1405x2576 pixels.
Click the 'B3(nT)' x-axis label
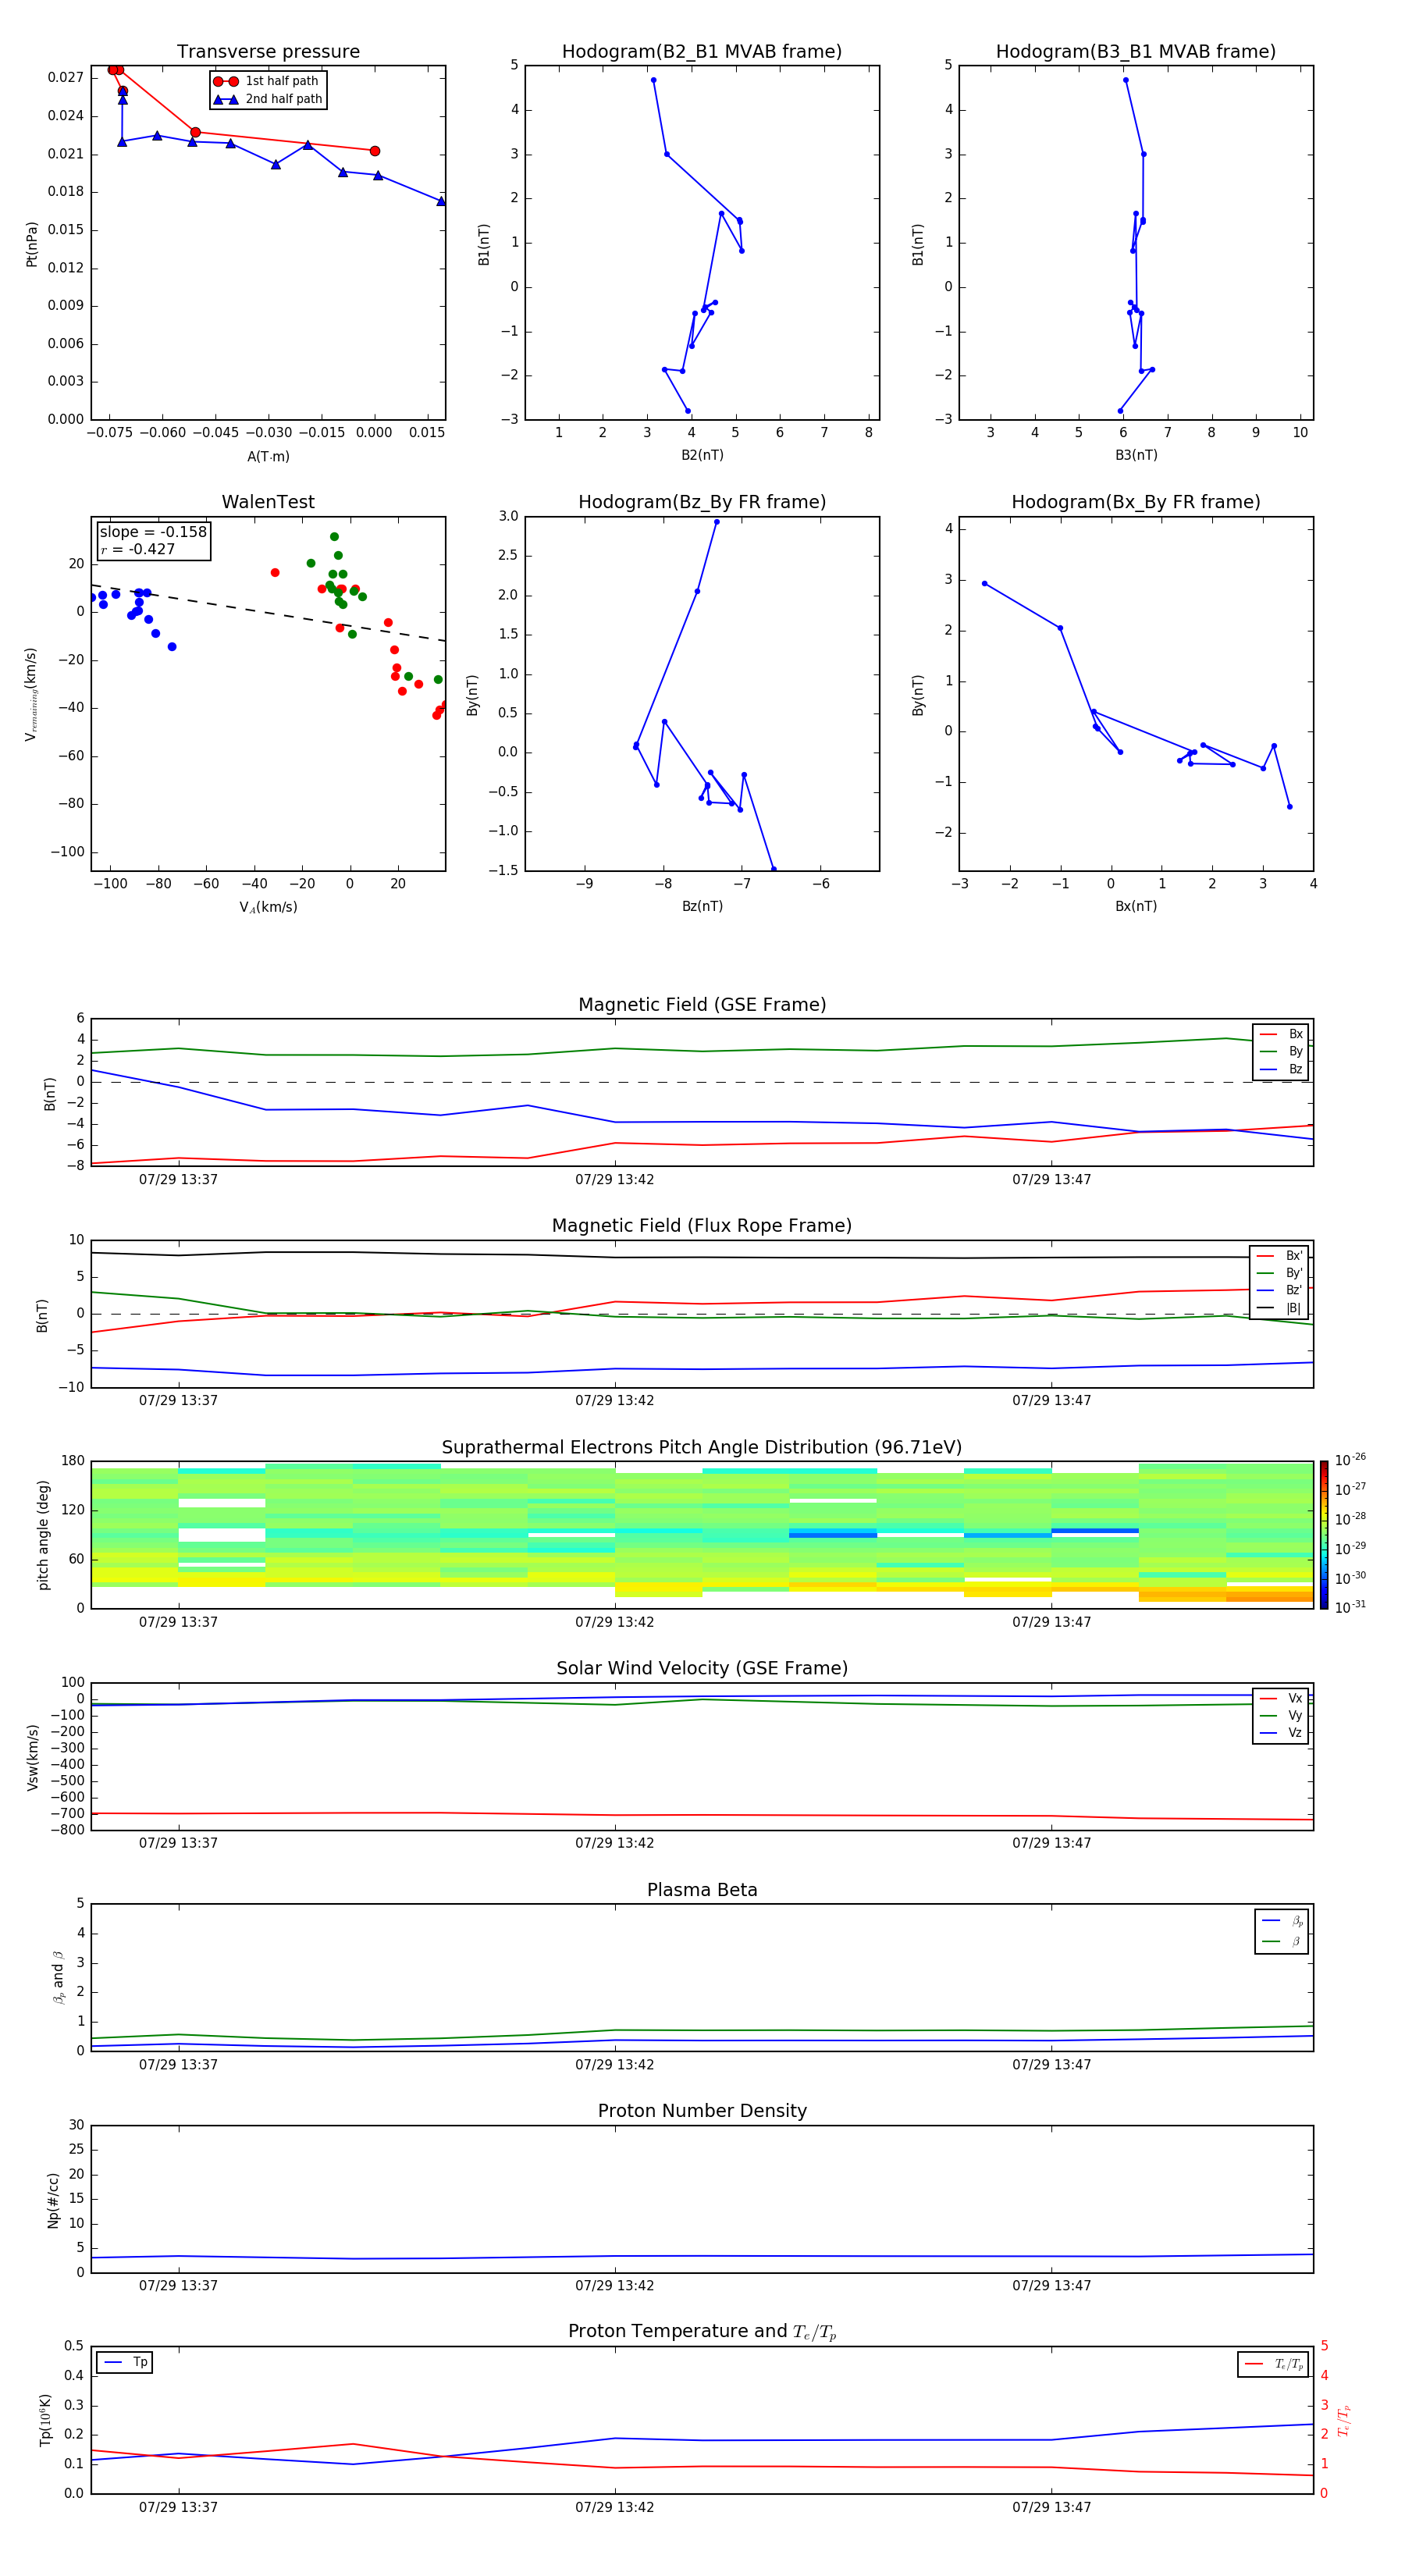click(x=1136, y=455)
